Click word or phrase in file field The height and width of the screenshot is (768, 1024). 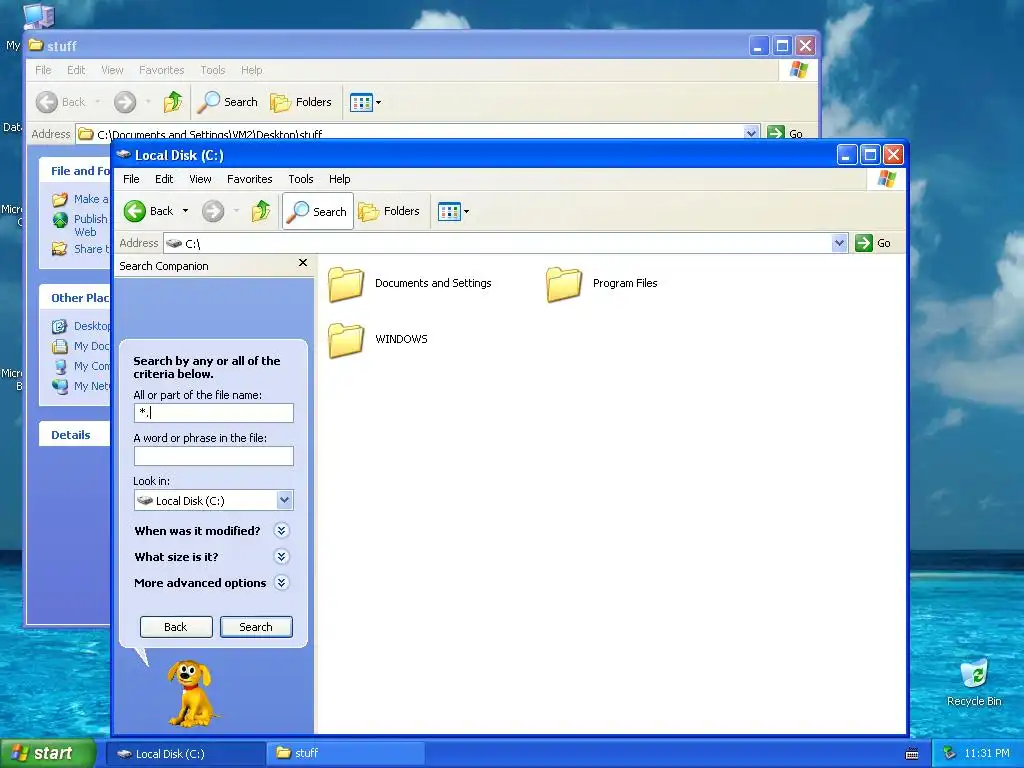[214, 456]
